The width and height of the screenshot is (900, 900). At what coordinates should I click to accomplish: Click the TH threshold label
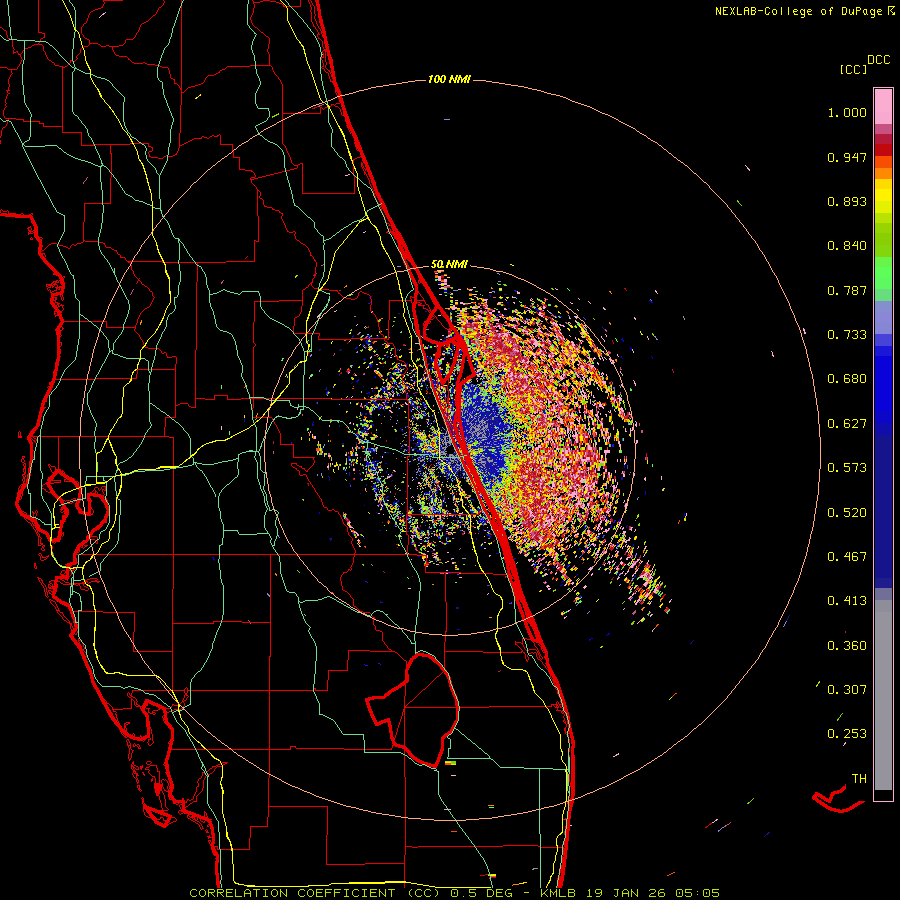pos(859,779)
